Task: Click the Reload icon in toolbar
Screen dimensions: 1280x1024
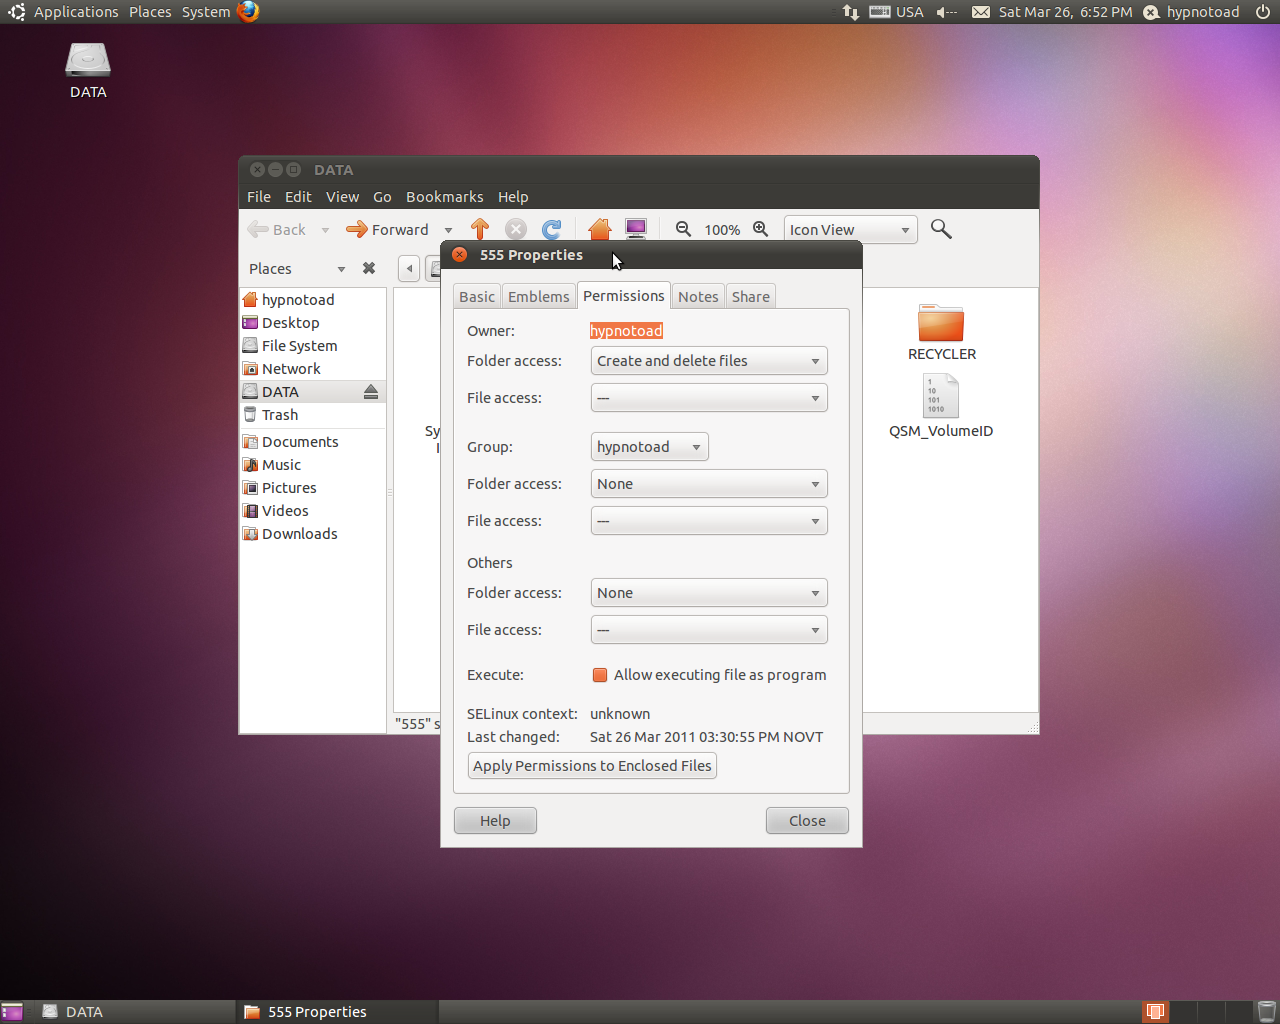Action: click(x=551, y=229)
